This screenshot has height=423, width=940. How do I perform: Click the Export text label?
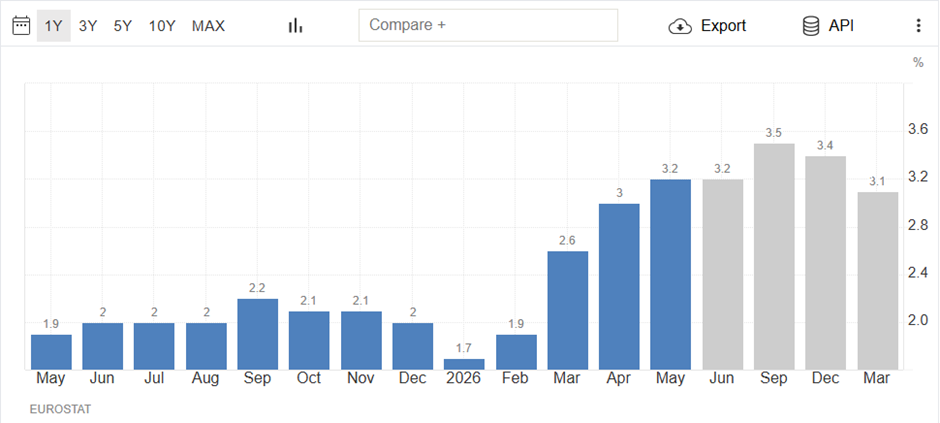(x=724, y=26)
